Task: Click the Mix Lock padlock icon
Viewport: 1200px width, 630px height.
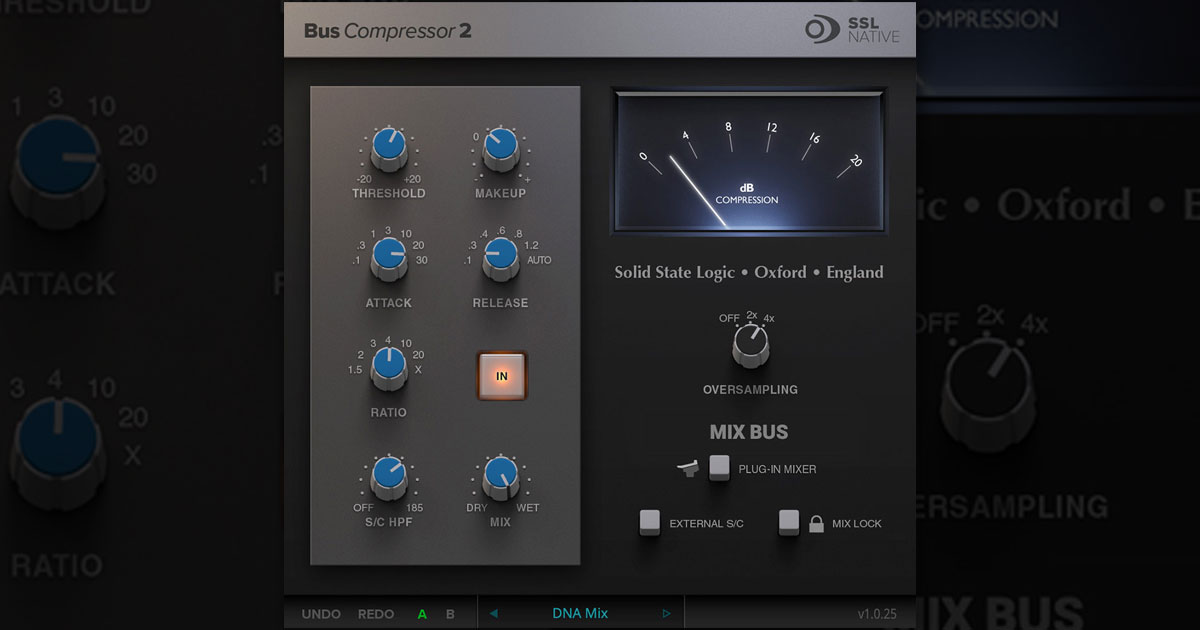Action: (x=816, y=523)
